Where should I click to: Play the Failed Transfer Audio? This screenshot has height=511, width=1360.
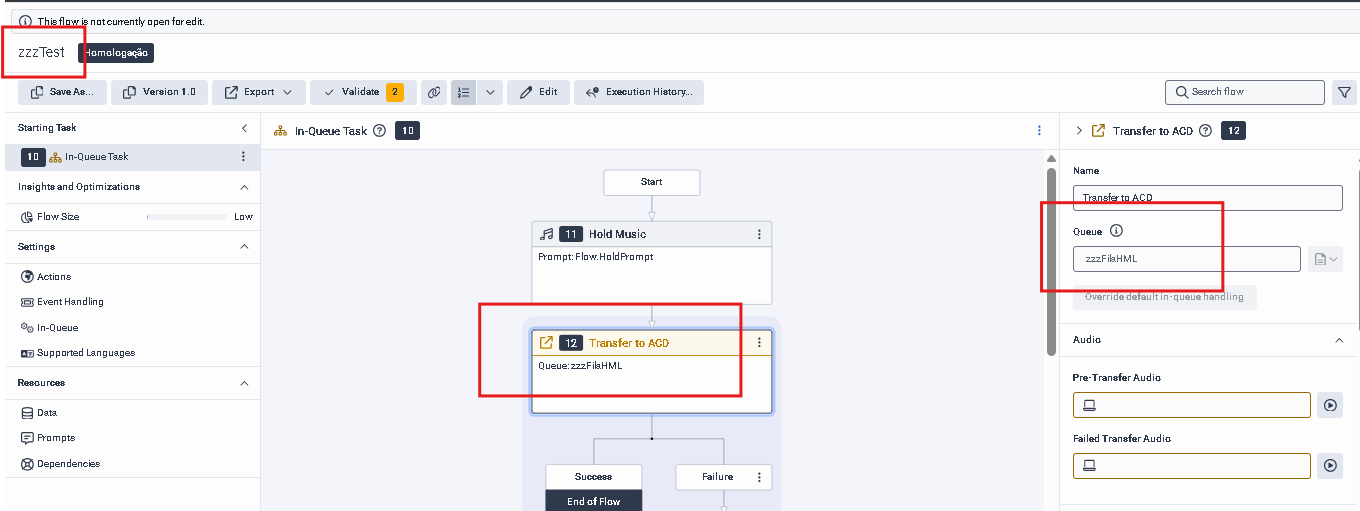coord(1330,466)
